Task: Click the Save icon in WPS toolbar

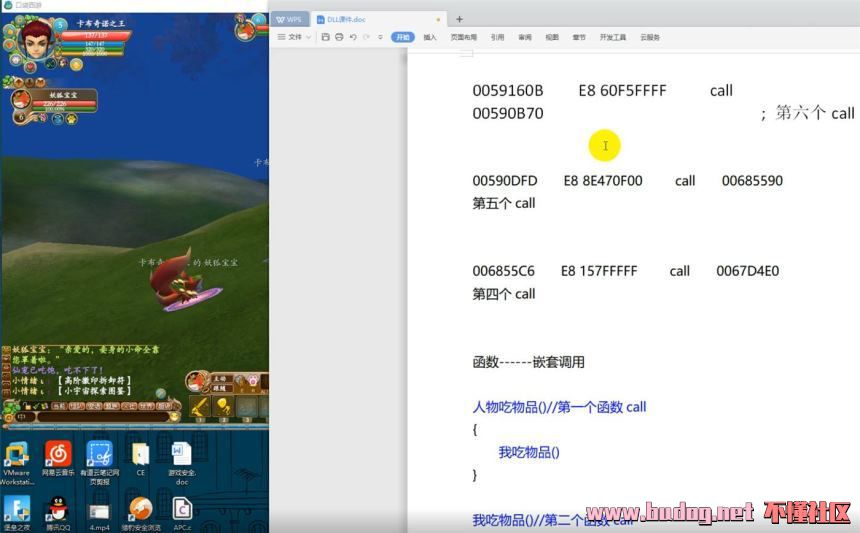Action: (x=324, y=37)
